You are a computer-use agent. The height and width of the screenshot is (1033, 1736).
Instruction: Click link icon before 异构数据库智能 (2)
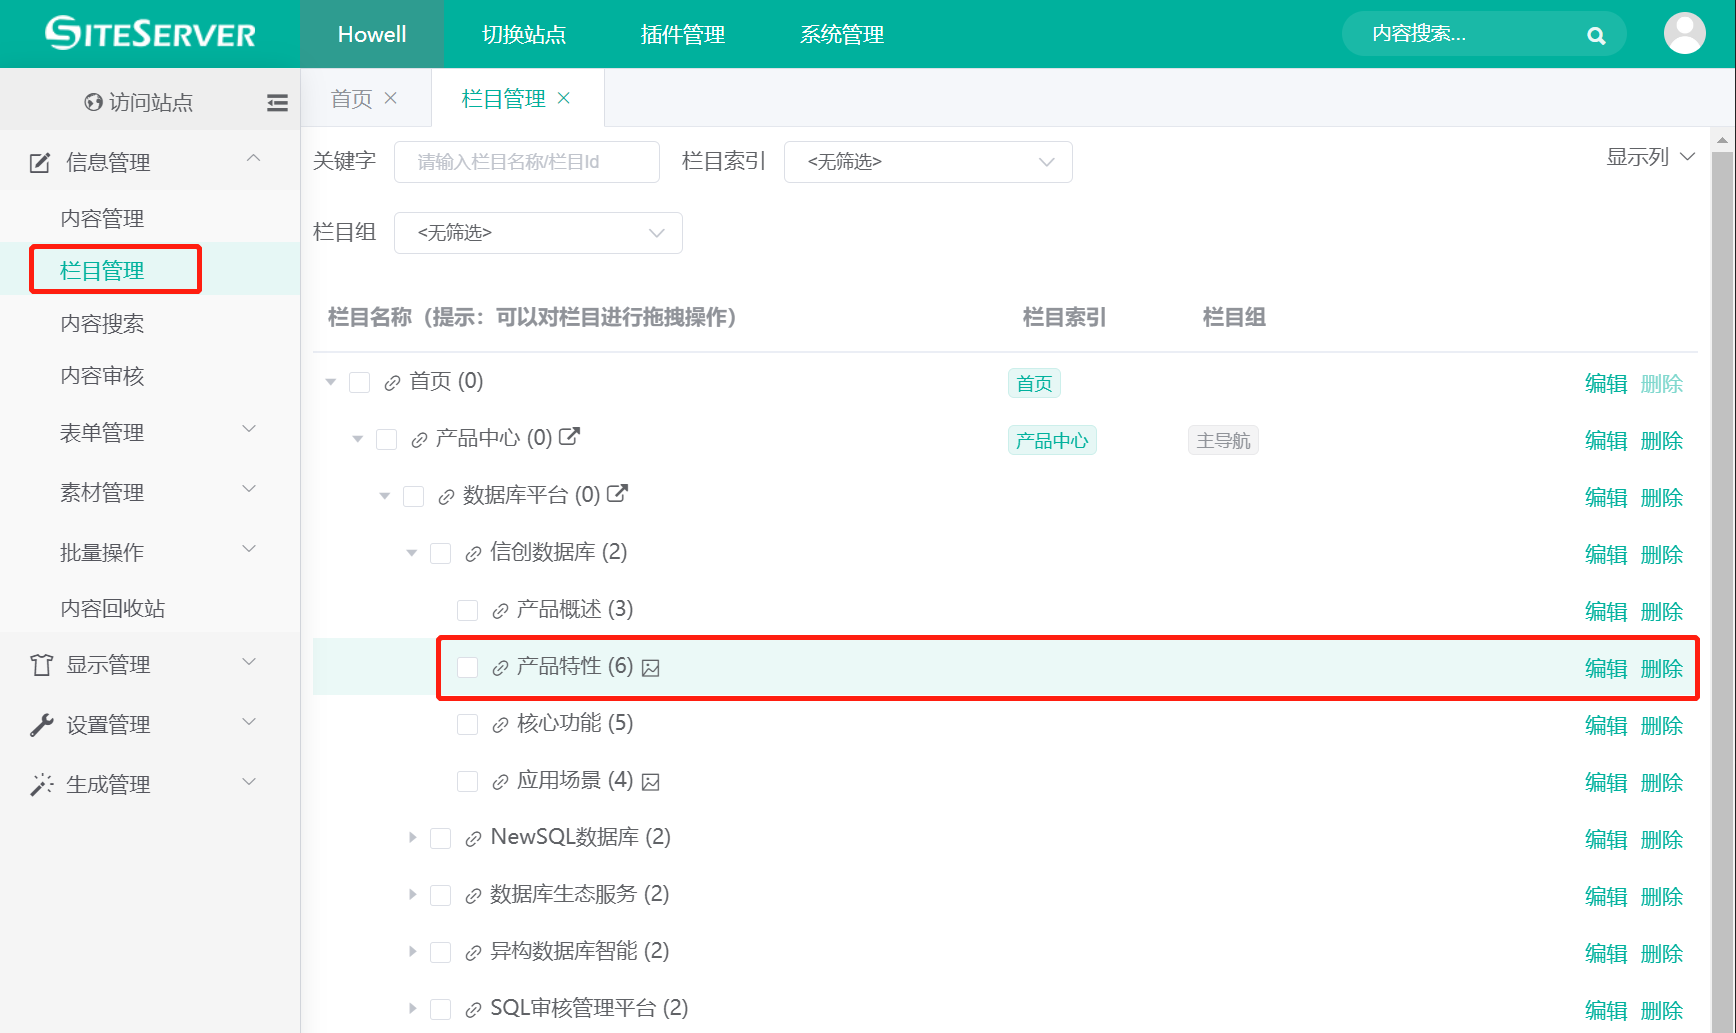coord(473,953)
